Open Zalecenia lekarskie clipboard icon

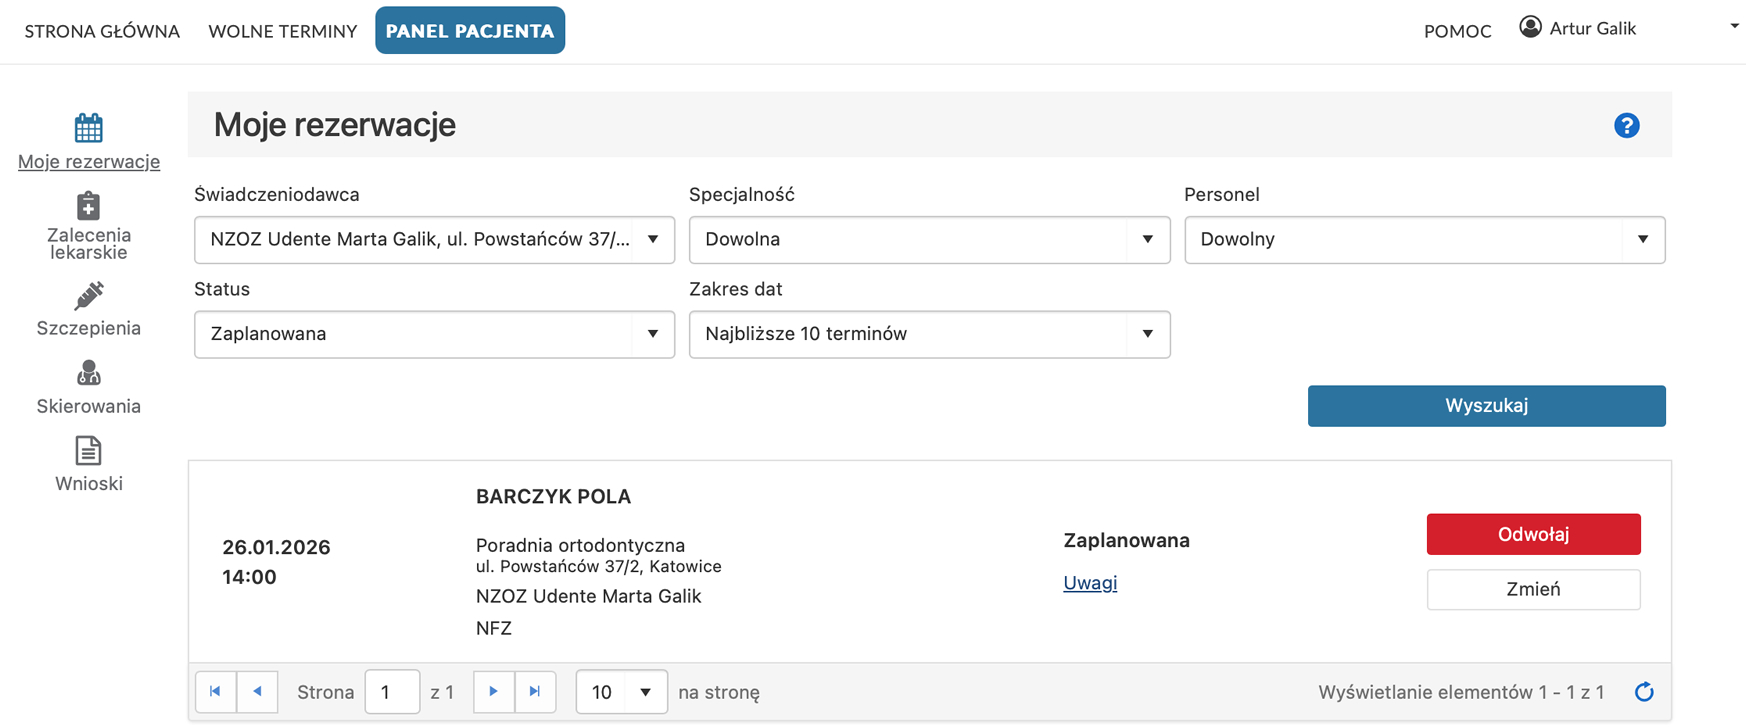point(88,206)
